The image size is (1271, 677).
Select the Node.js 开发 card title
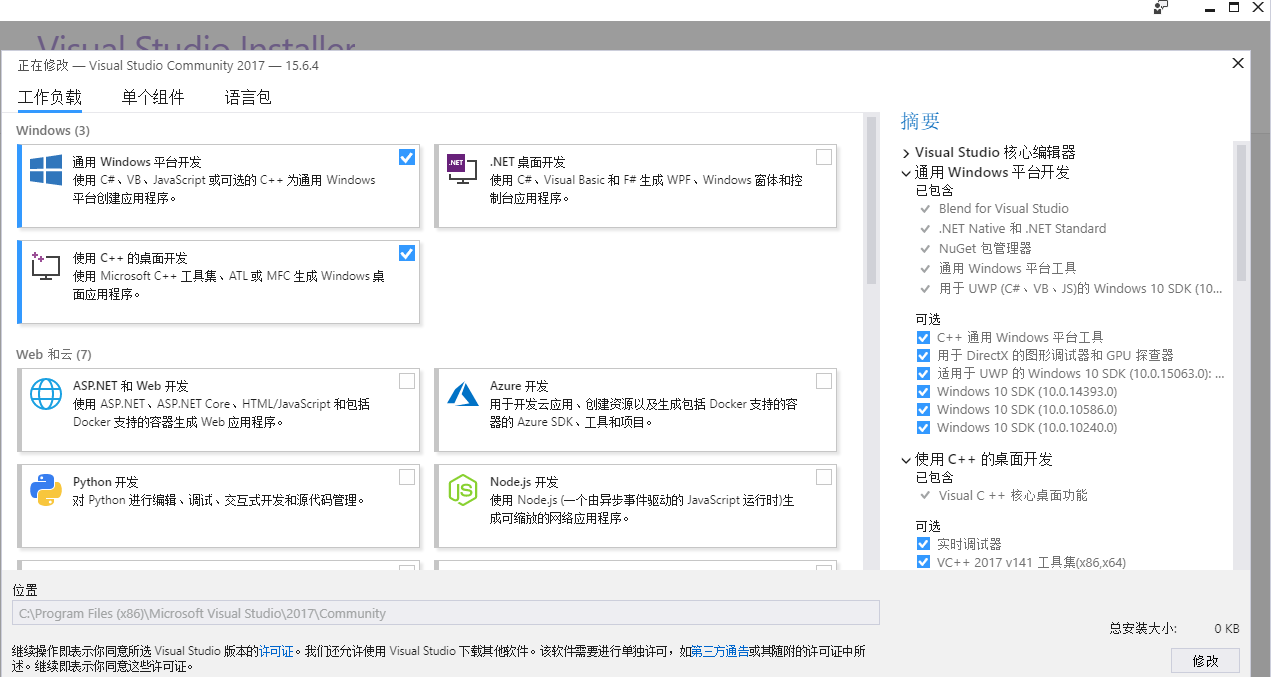point(524,482)
